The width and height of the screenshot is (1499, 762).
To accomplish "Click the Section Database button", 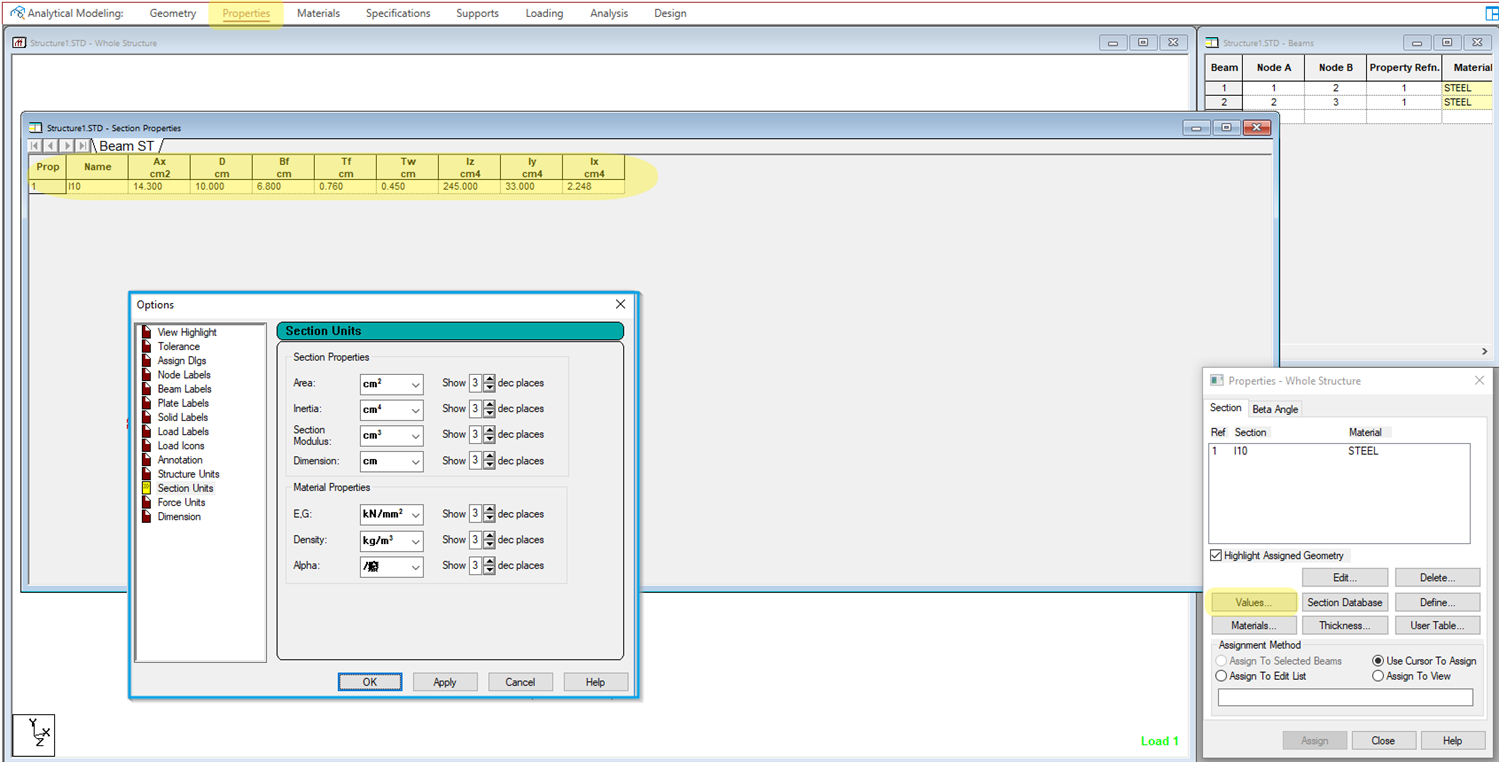I will click(1344, 602).
